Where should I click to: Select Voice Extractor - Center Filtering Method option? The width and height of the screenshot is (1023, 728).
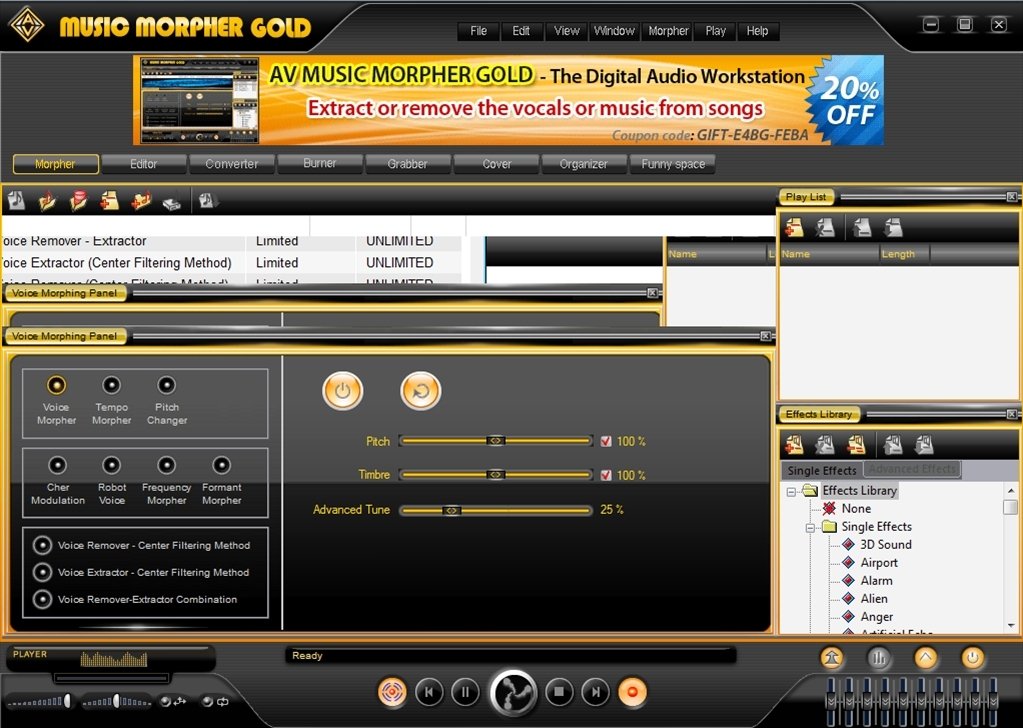(42, 572)
